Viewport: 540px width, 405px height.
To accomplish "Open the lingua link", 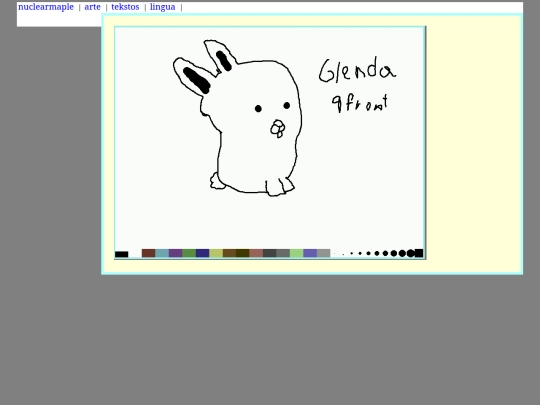I will point(163,7).
